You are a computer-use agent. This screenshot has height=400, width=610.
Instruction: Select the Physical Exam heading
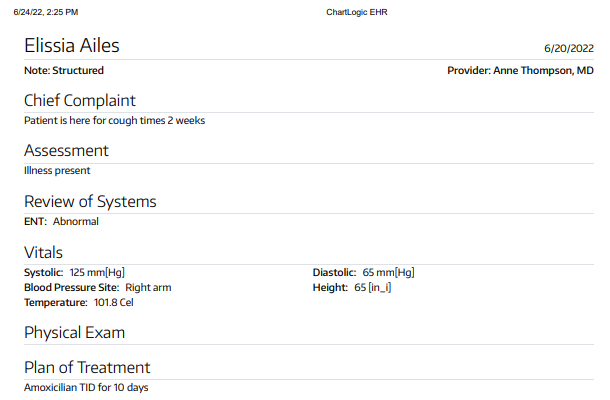pyautogui.click(x=74, y=332)
